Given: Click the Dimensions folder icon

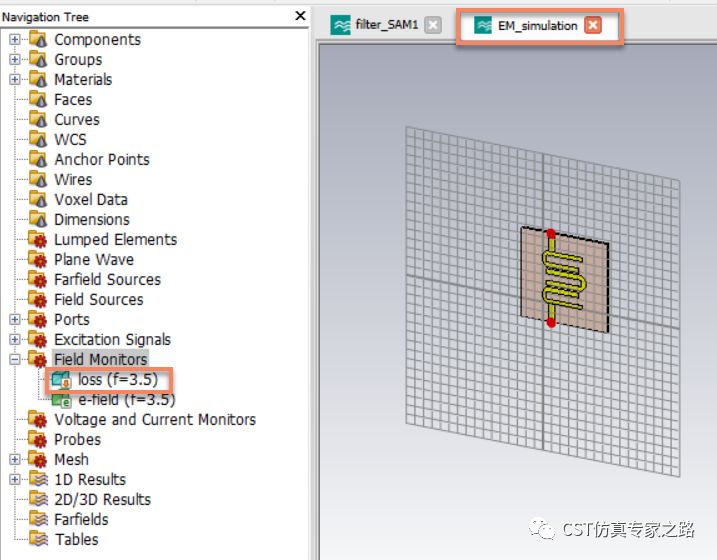Looking at the screenshot, I should click(38, 219).
